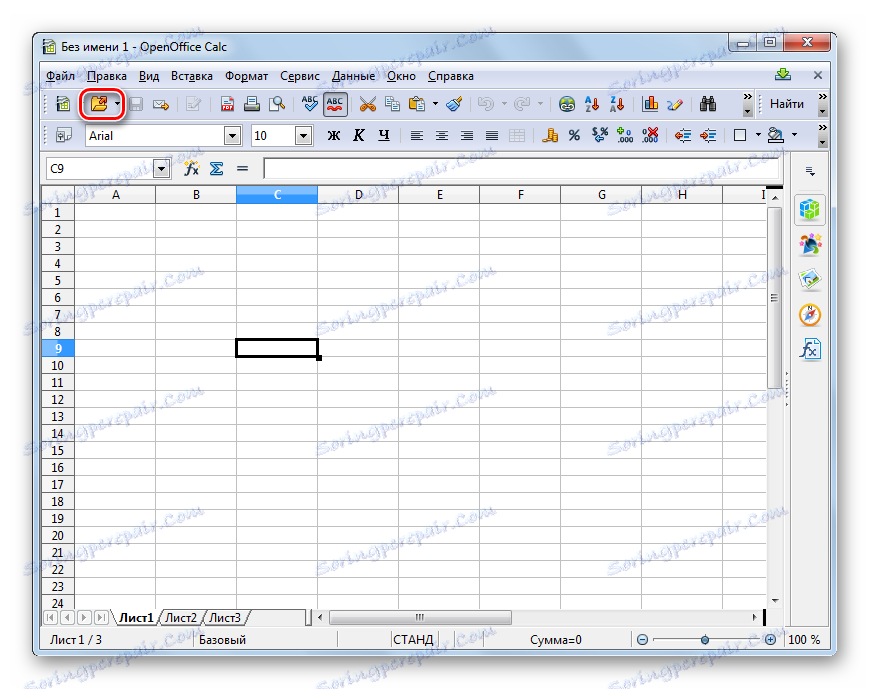Viewport: 870px width, 689px height.
Task: Toggle bold Ж formatting
Action: [x=333, y=135]
